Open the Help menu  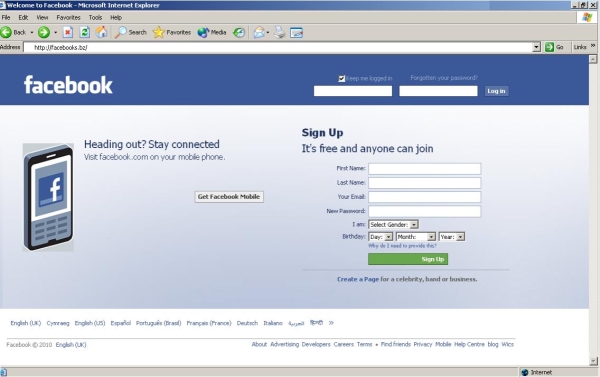click(x=116, y=18)
